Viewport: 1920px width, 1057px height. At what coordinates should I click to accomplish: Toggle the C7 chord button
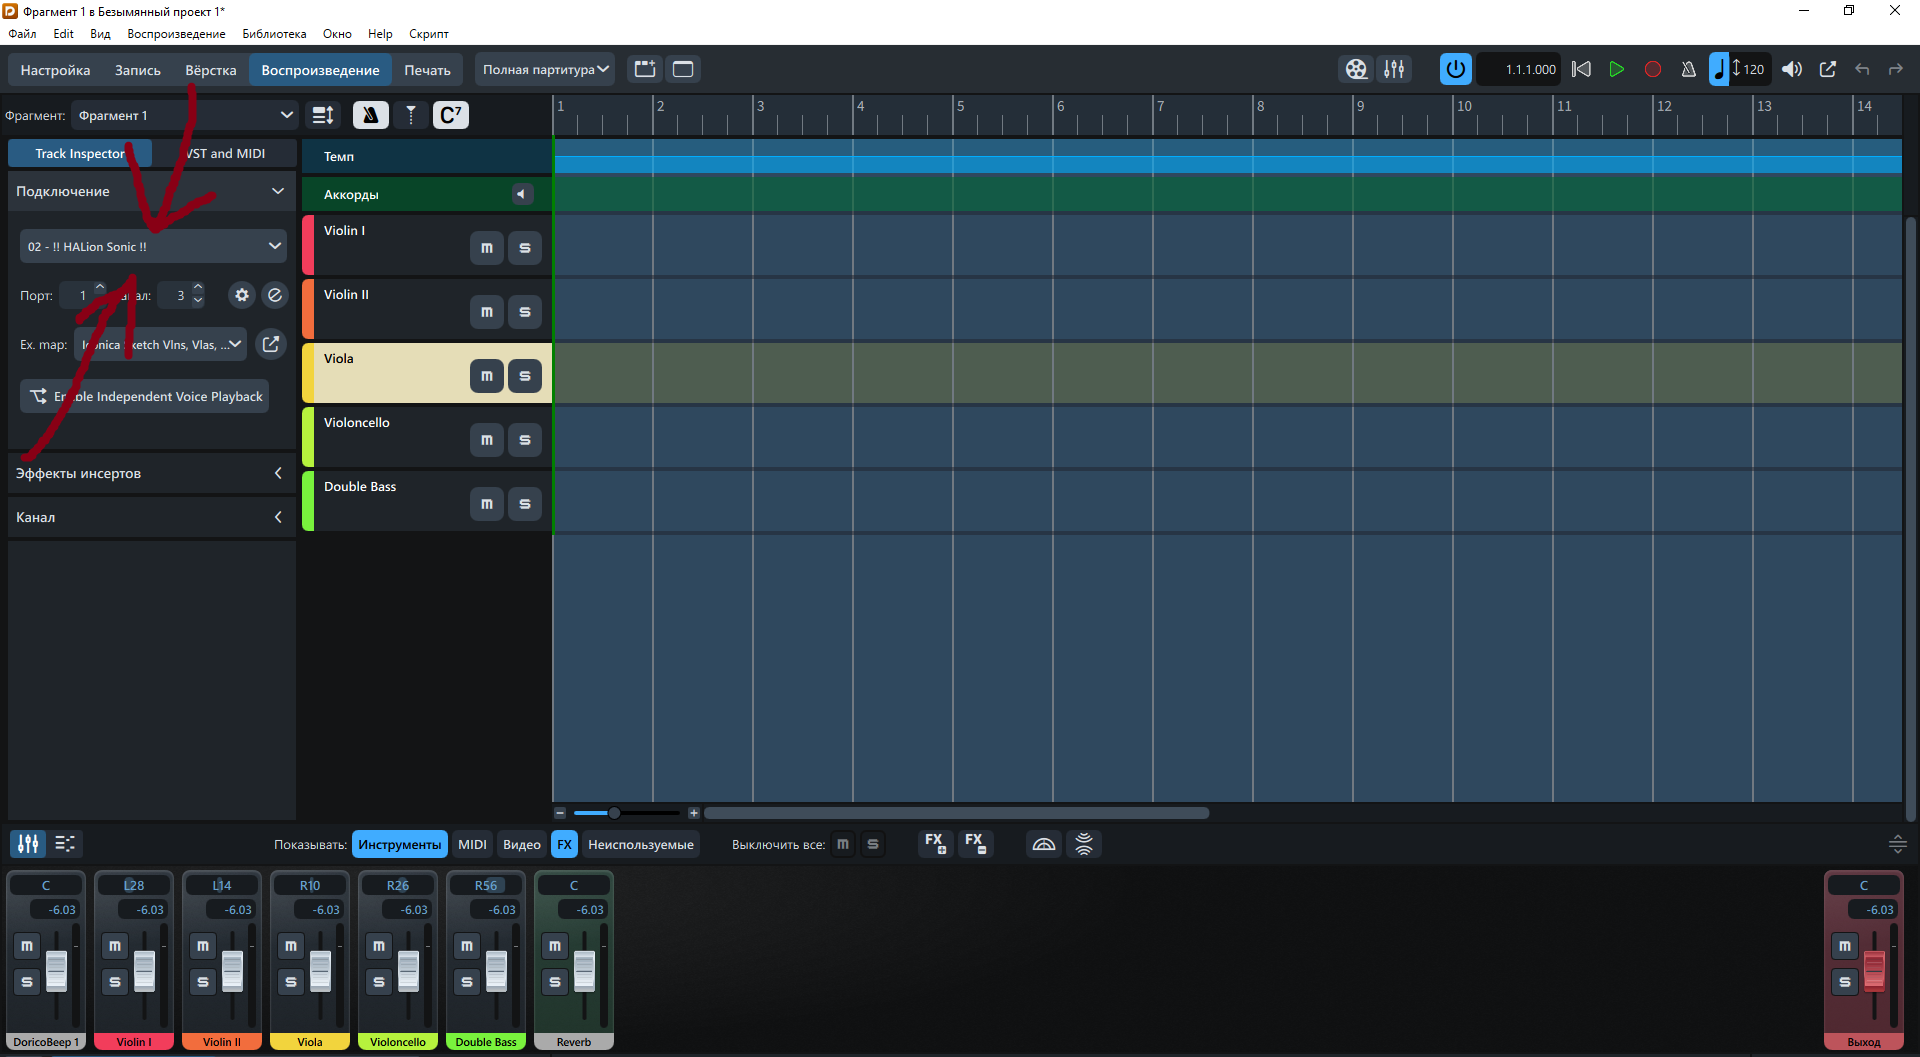451,115
